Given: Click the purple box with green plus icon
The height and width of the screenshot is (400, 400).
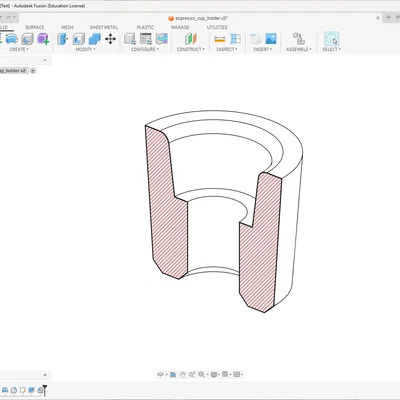Looking at the screenshot, I should (x=43, y=39).
